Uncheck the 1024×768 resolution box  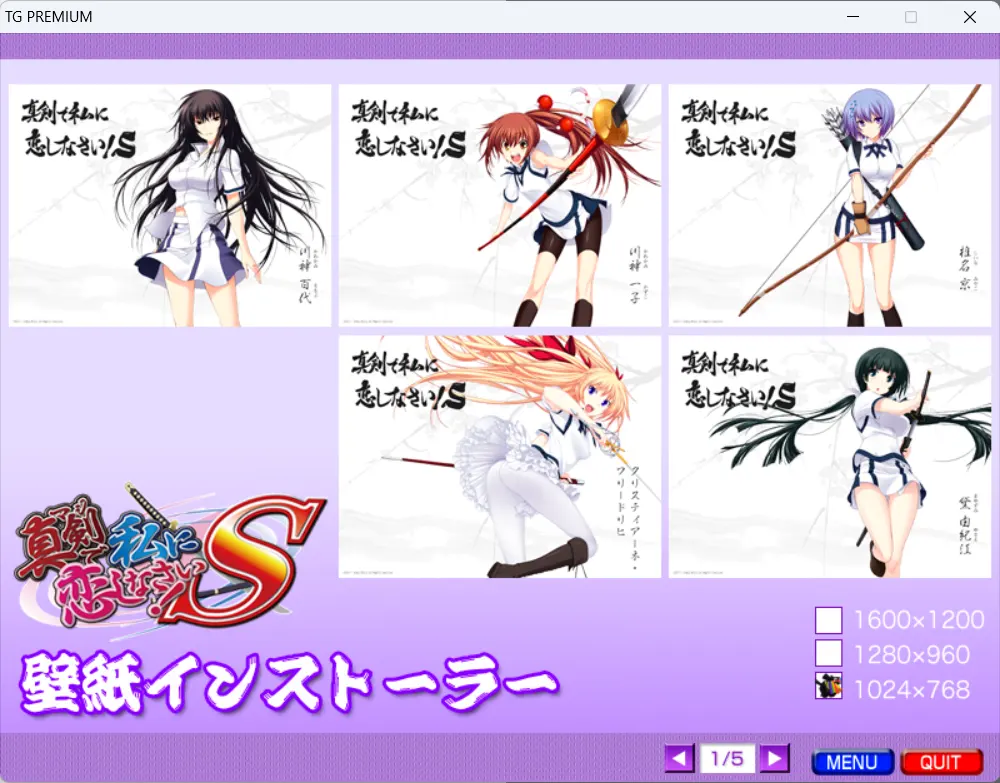pyautogui.click(x=828, y=686)
